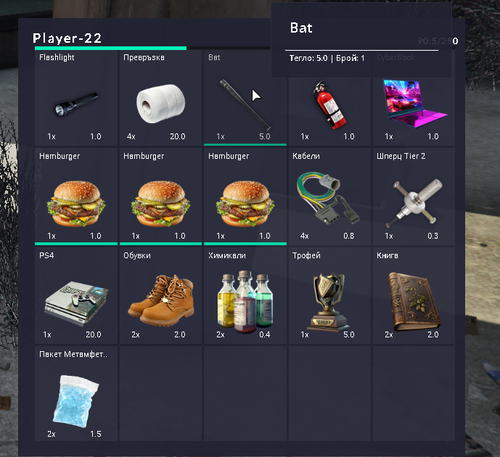500x457 pixels.
Task: Pick the red fire extinguisher icon
Action: 329,104
